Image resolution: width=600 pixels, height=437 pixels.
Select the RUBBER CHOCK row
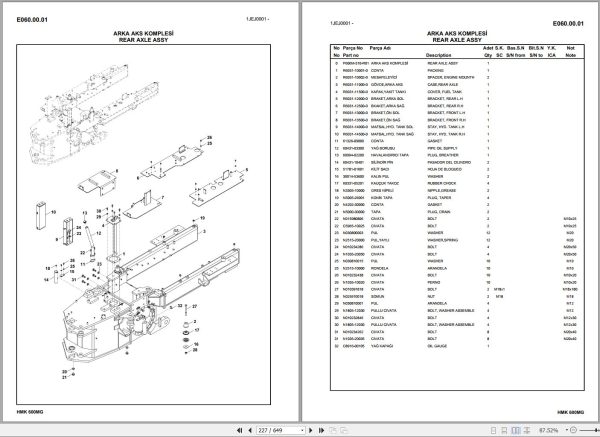click(x=457, y=183)
